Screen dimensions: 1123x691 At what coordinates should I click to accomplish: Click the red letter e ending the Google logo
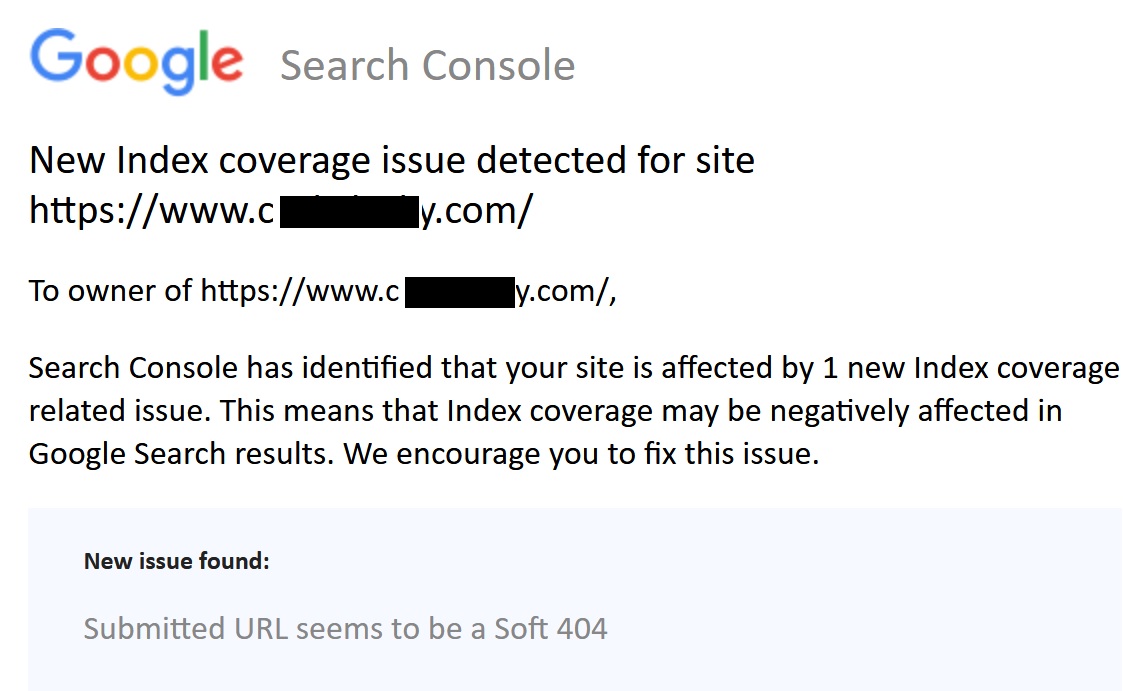click(227, 63)
